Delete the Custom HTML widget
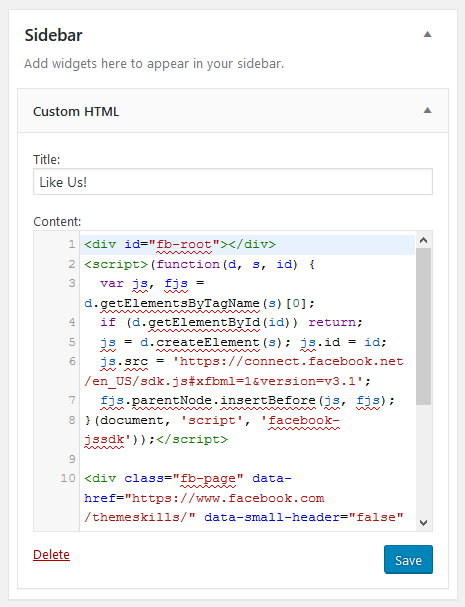 click(51, 554)
